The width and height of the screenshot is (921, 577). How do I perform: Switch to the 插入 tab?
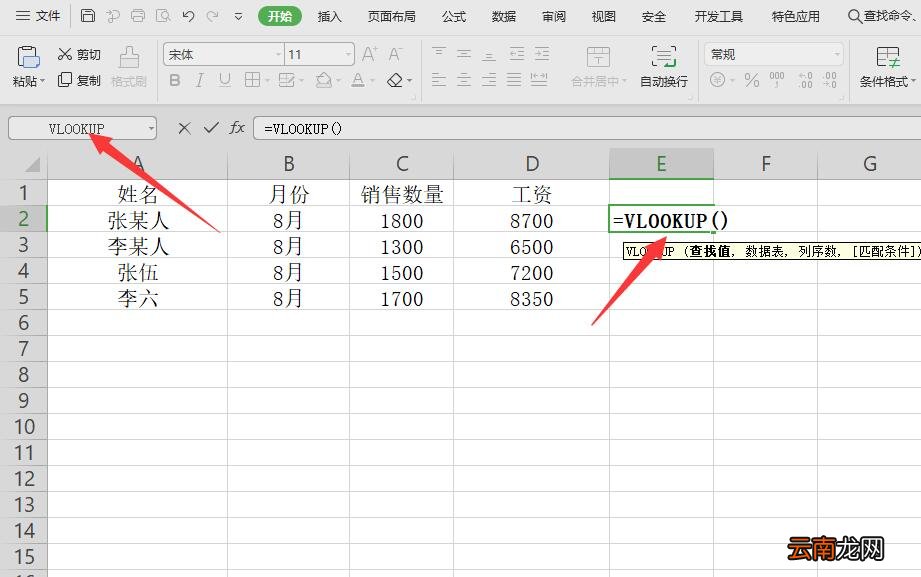coord(329,16)
